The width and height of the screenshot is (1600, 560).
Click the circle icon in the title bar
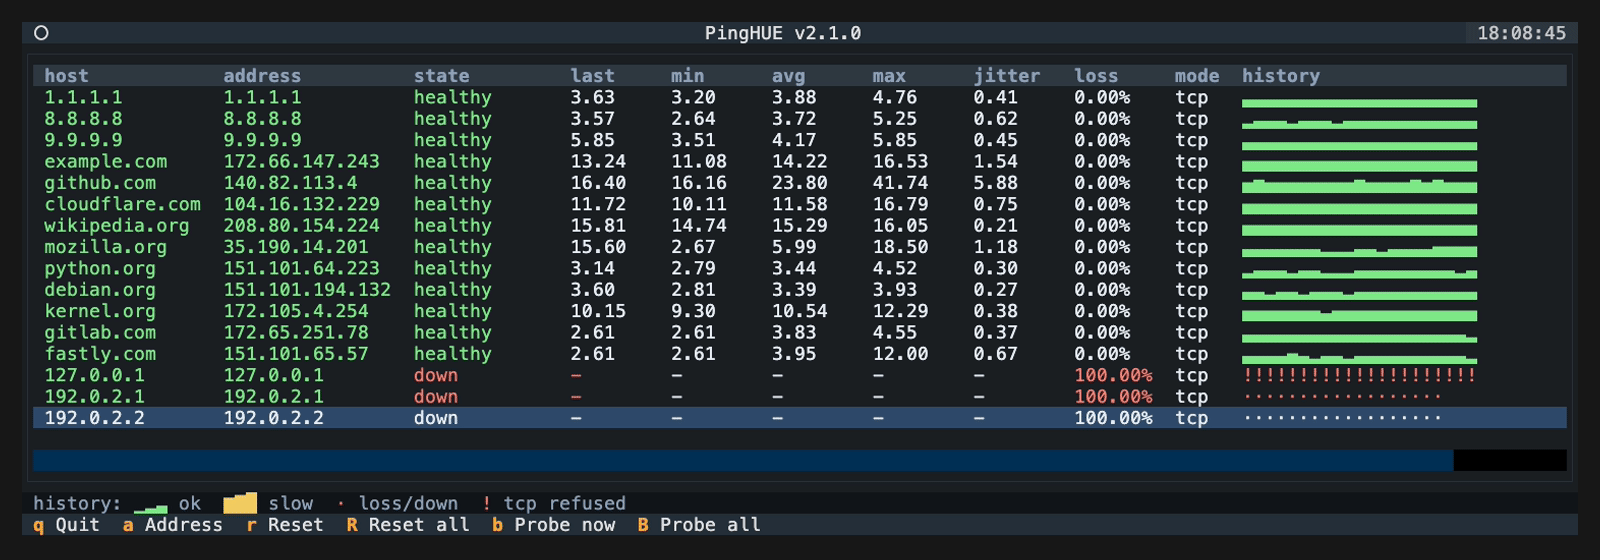[41, 33]
